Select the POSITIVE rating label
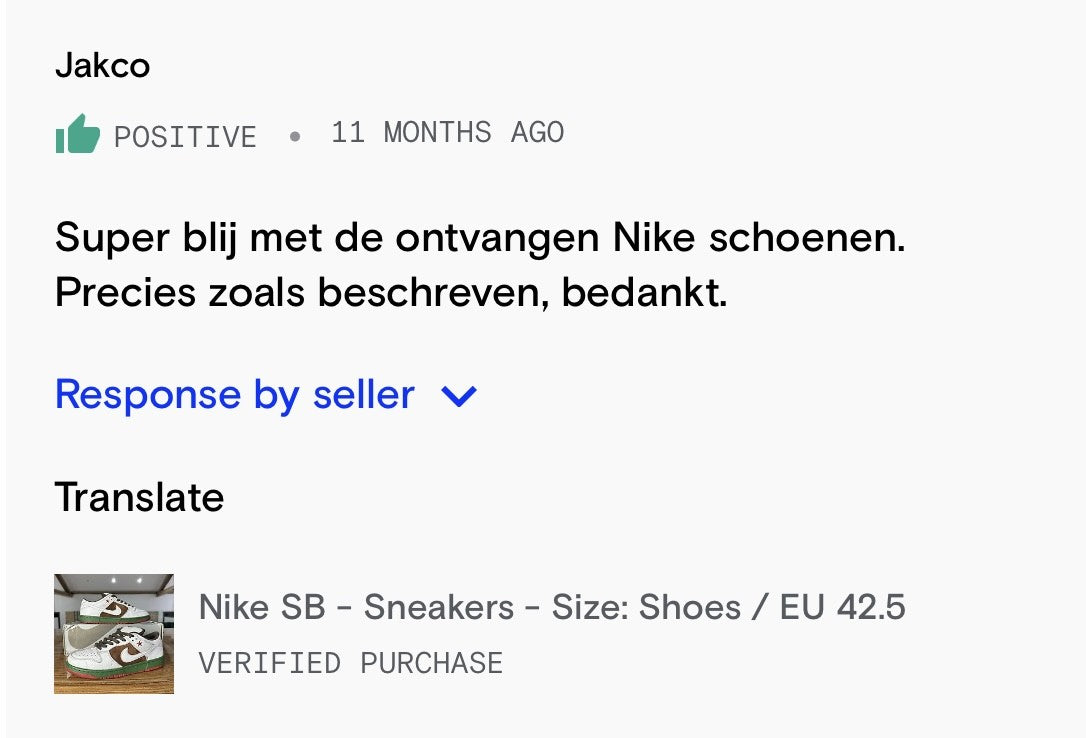 [x=185, y=136]
